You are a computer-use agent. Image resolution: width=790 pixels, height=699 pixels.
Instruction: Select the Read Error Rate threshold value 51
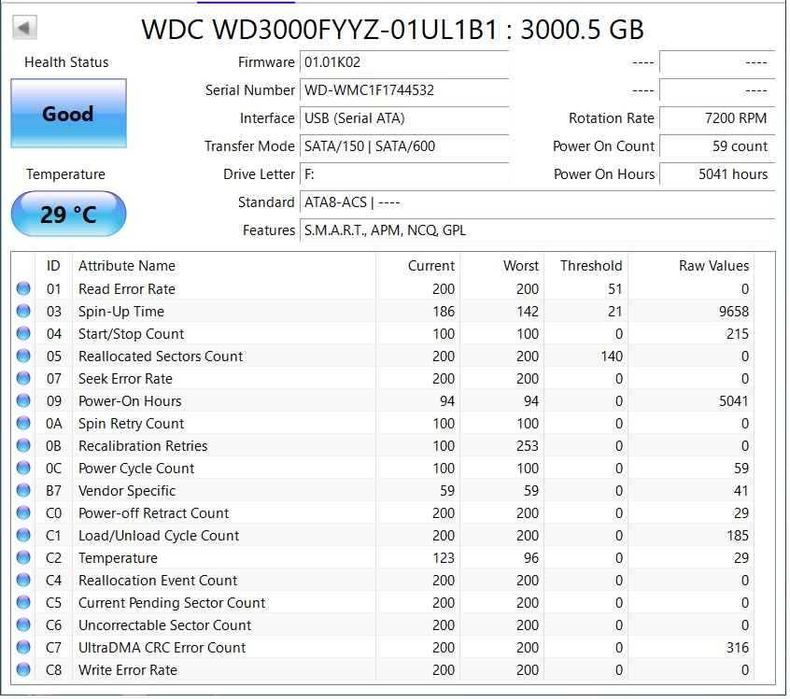point(615,289)
